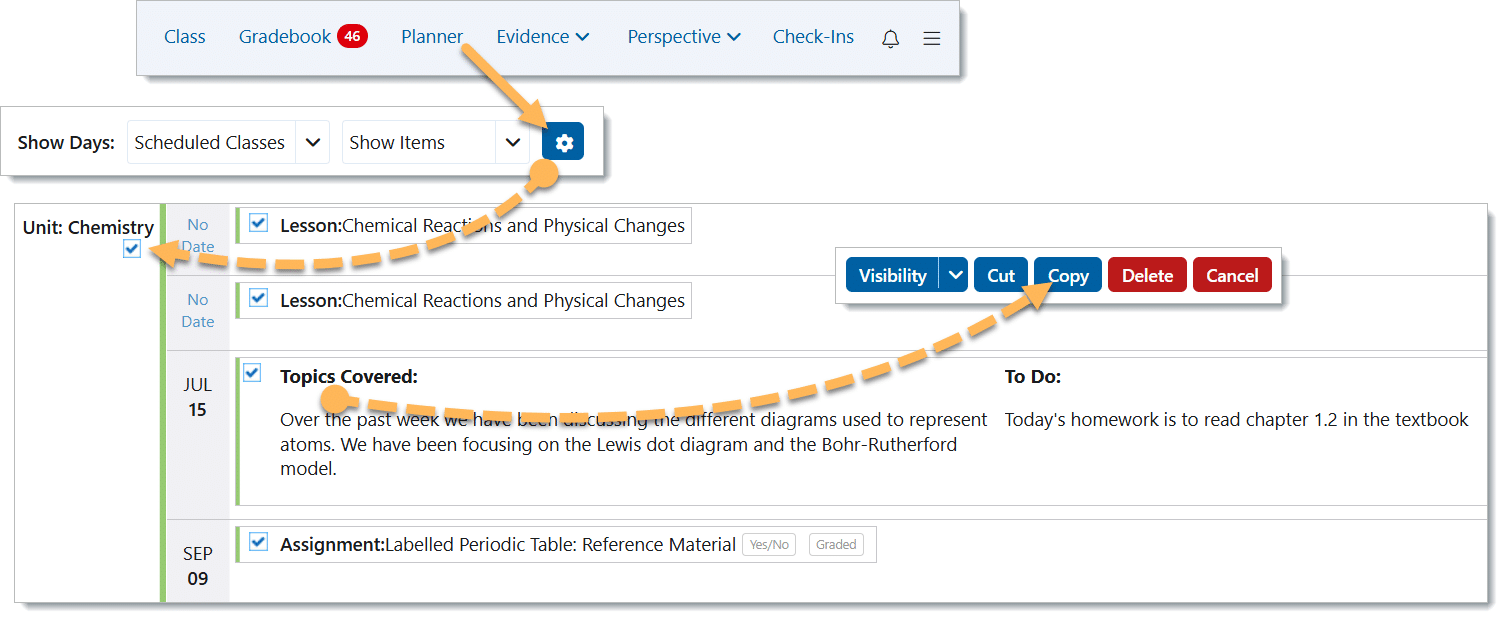This screenshot has width=1503, height=618.
Task: Toggle the Topics Covered entry checkbox
Action: point(252,373)
